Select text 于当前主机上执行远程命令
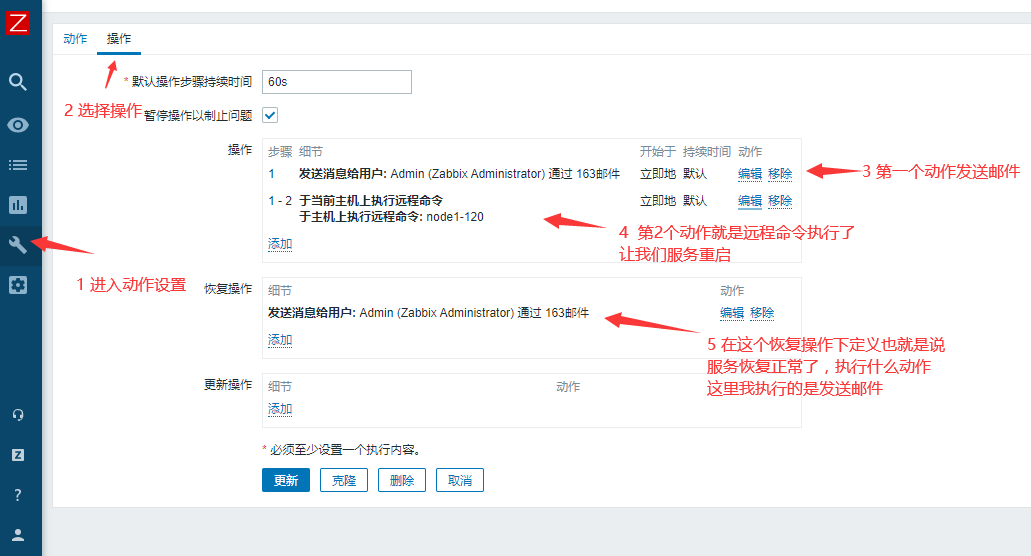Screen dimensions: 1031x556 coord(371,200)
